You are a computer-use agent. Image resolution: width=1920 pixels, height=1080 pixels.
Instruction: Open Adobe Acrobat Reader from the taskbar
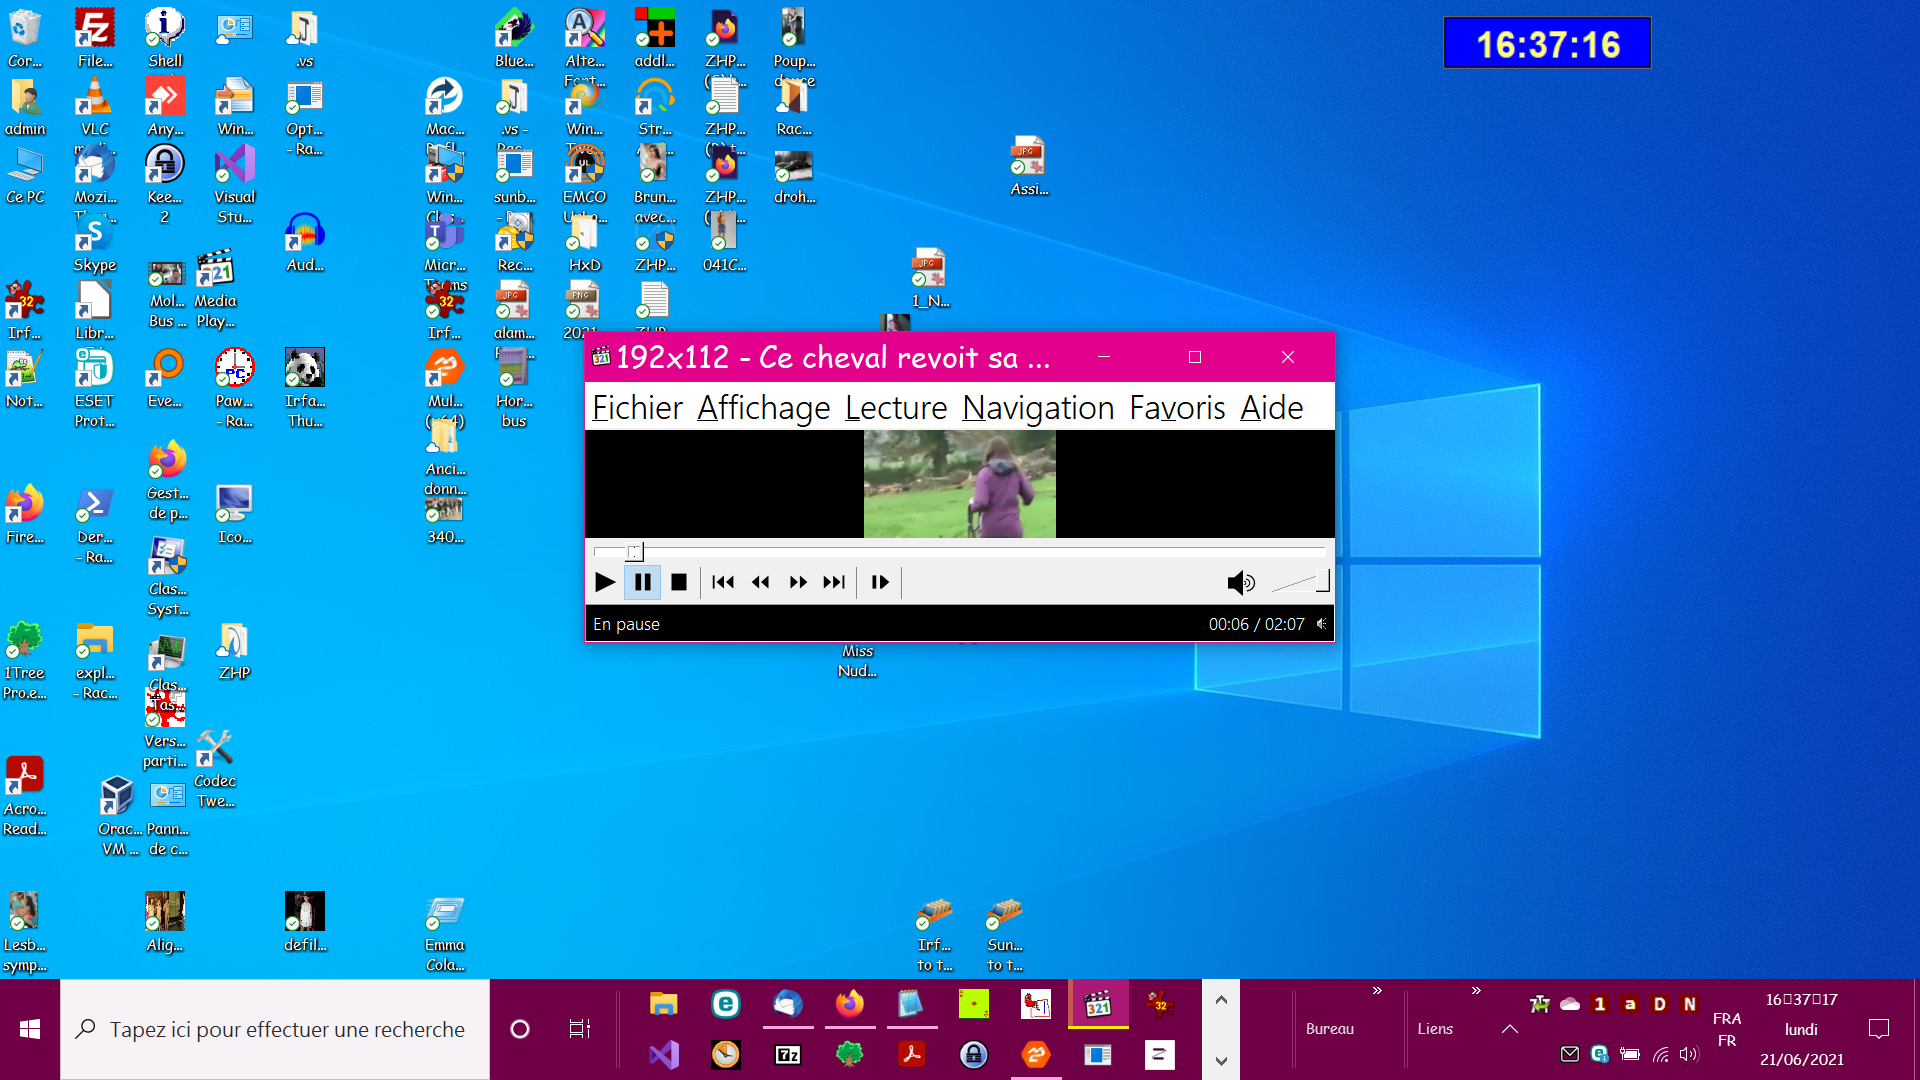pos(911,1054)
